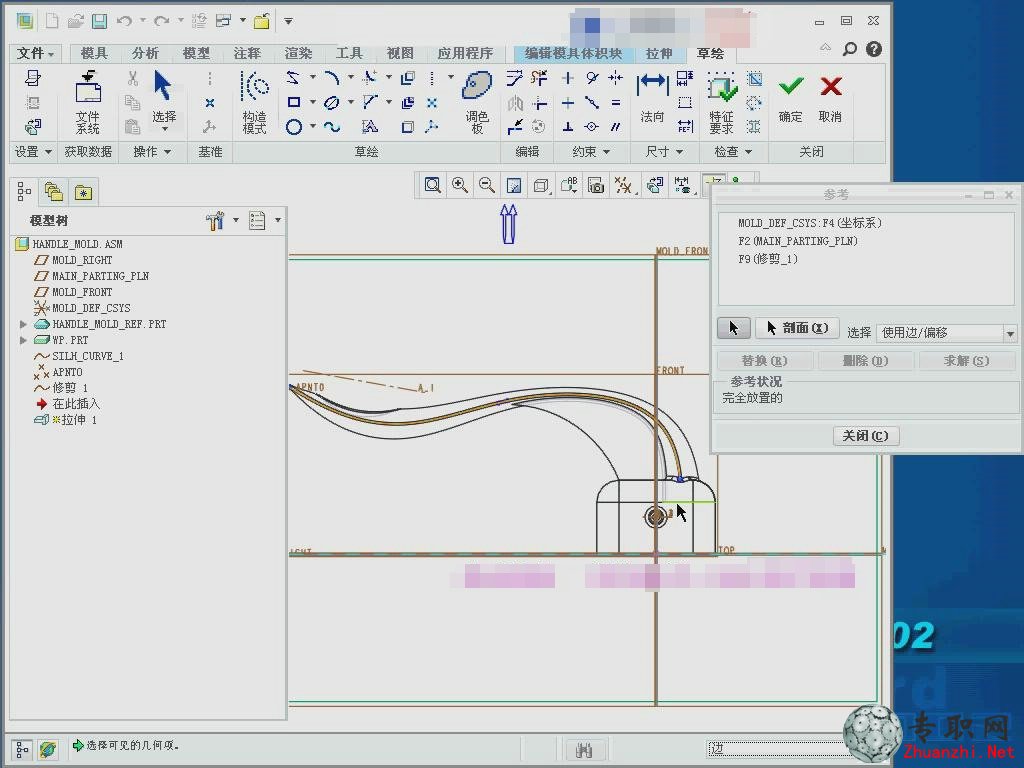
Task: Select MOLD_DEF_CSYS in the model tree
Action: click(x=91, y=308)
